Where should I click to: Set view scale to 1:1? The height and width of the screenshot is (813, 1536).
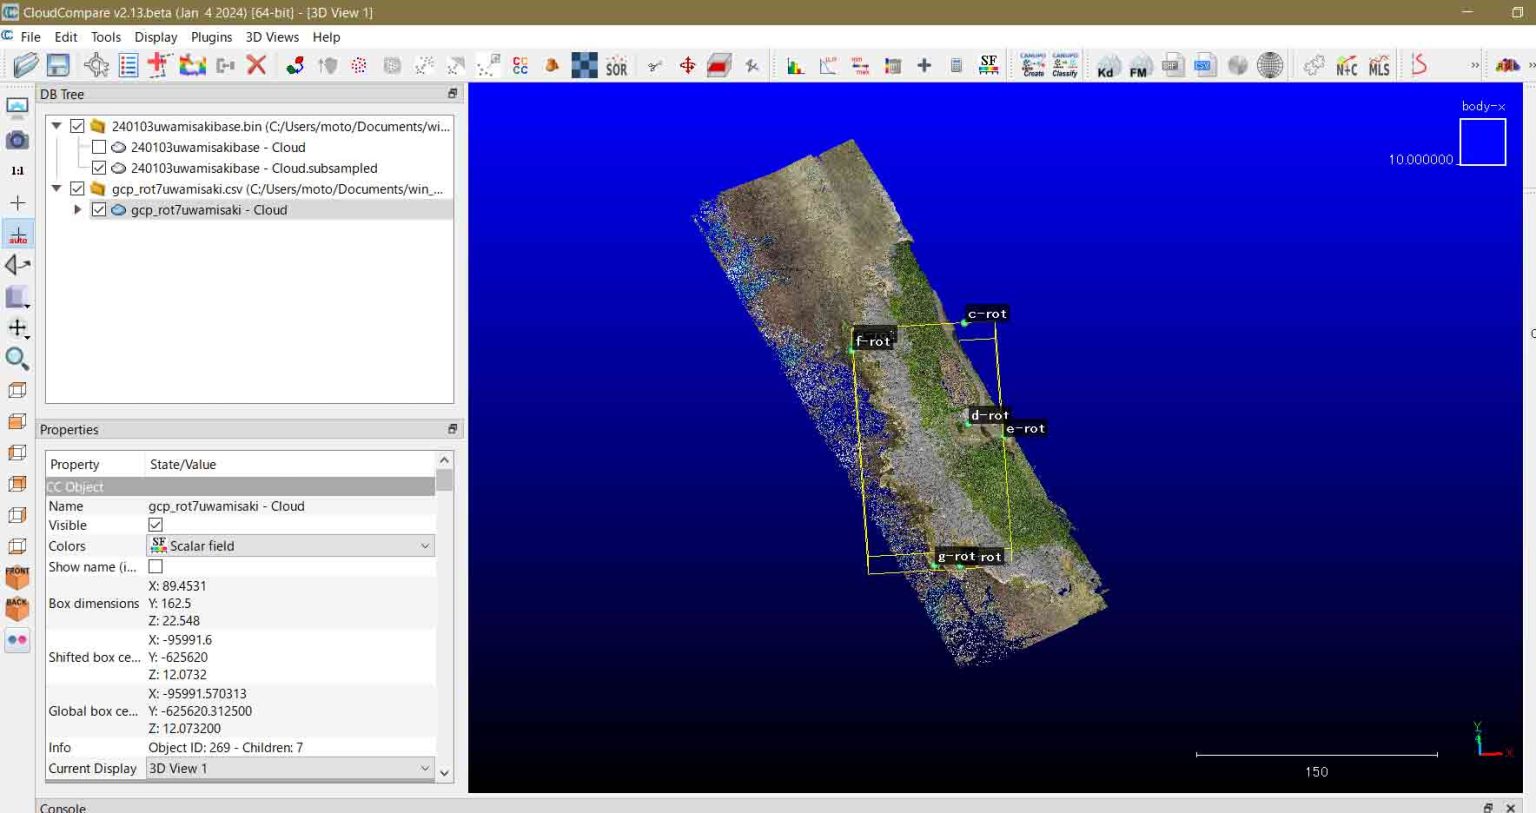17,171
